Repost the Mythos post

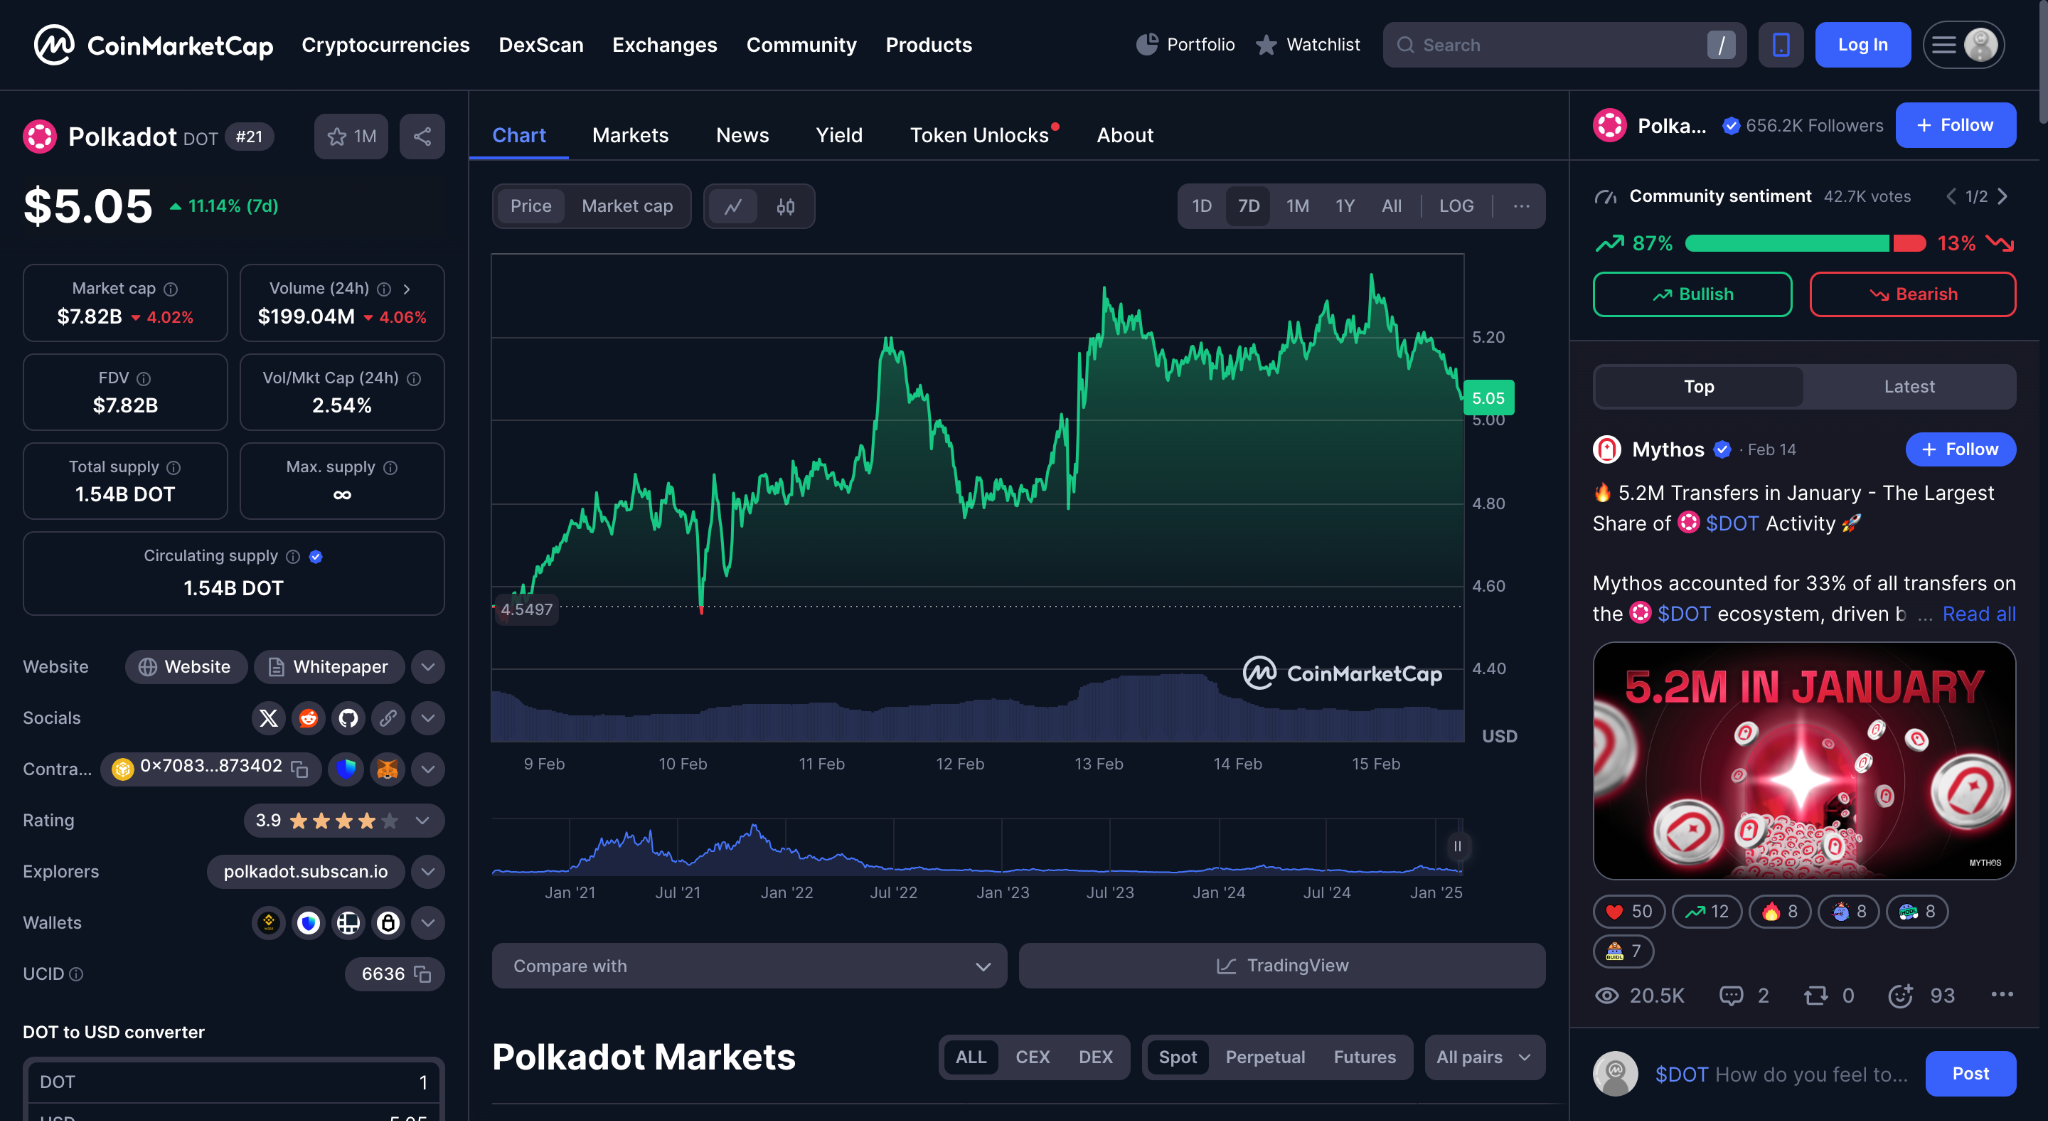point(1816,995)
